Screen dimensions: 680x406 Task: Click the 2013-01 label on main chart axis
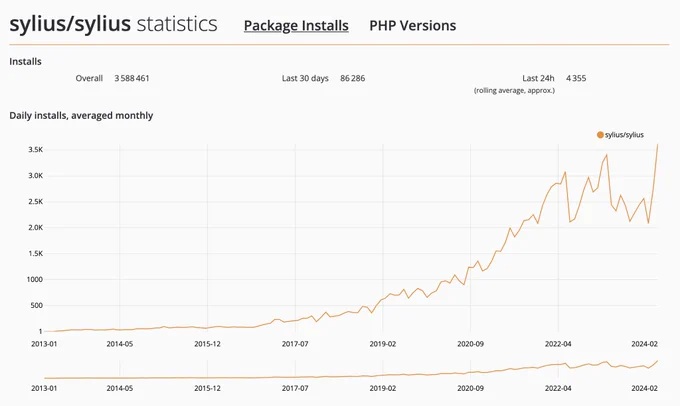pyautogui.click(x=44, y=344)
